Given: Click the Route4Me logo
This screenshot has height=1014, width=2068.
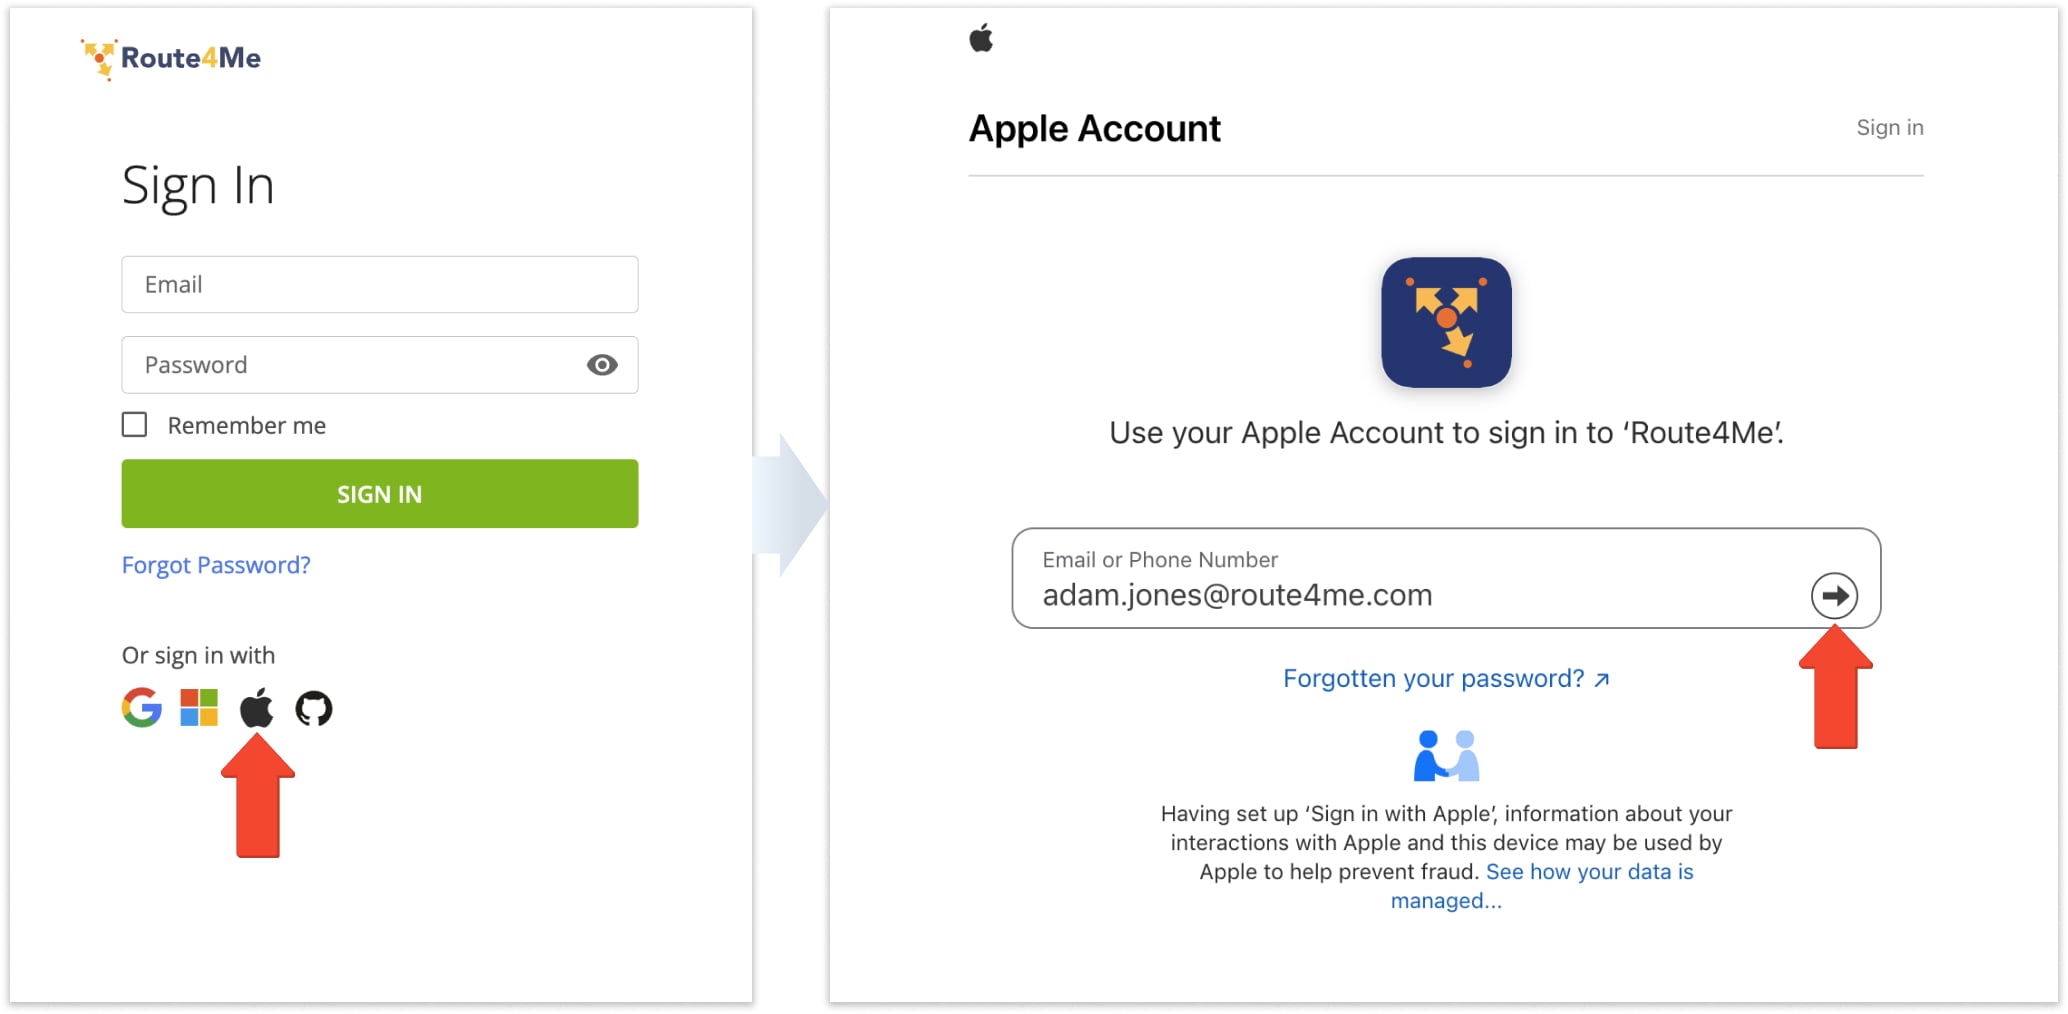Looking at the screenshot, I should pos(172,58).
